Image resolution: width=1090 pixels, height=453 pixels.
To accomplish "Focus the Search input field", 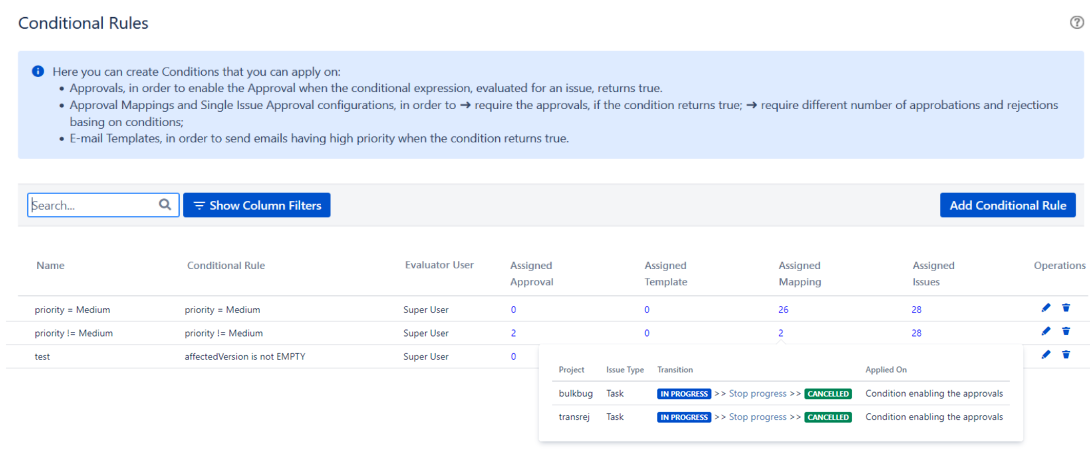I will [x=93, y=205].
